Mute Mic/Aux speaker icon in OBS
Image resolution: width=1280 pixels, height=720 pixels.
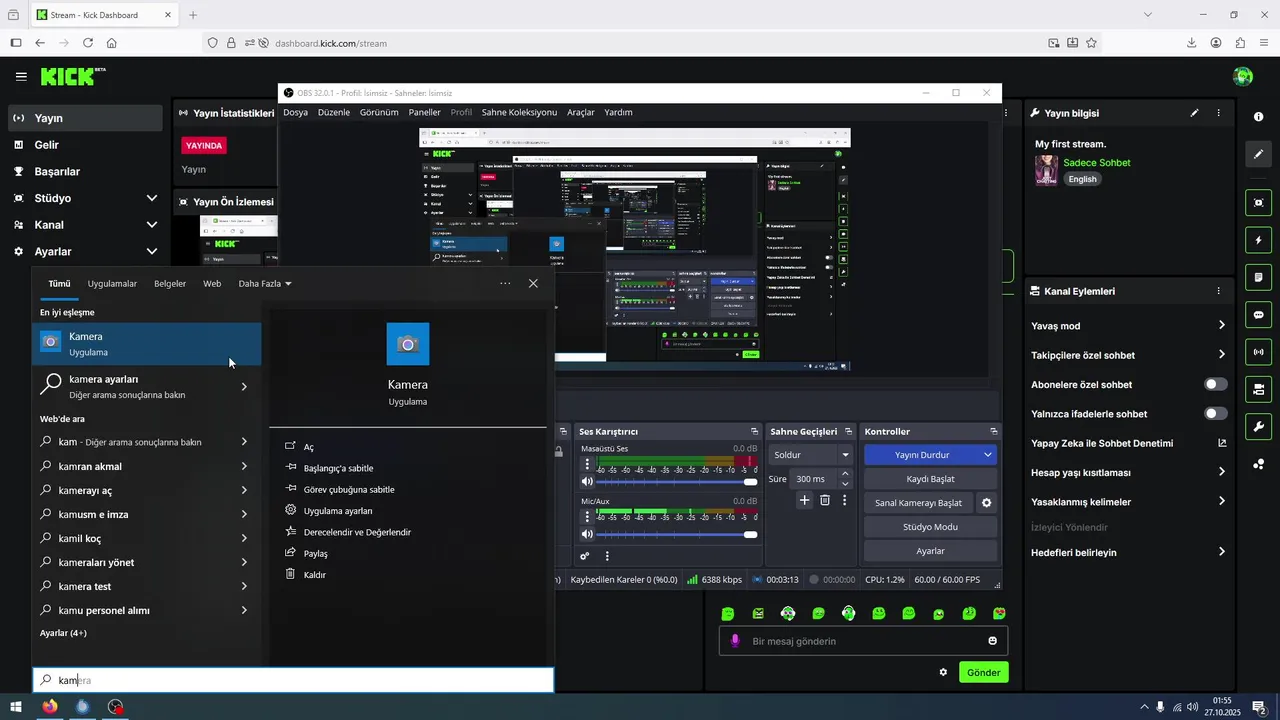[587, 534]
